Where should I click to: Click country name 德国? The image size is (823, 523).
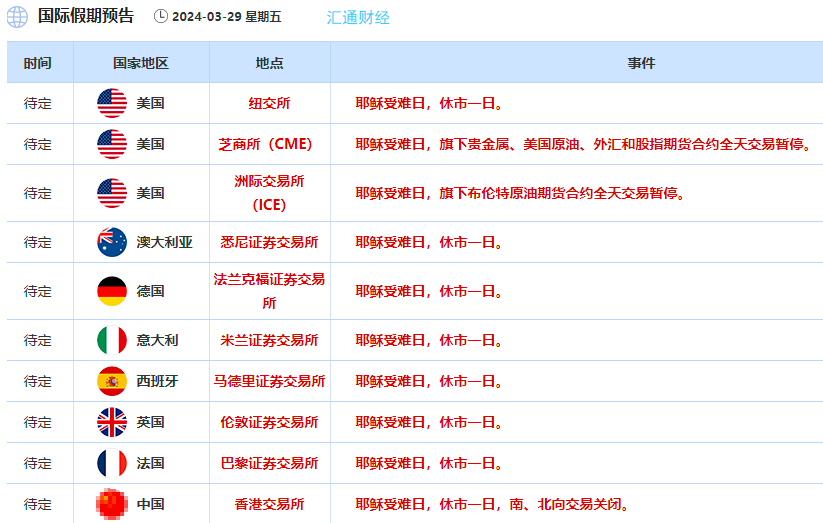(151, 291)
